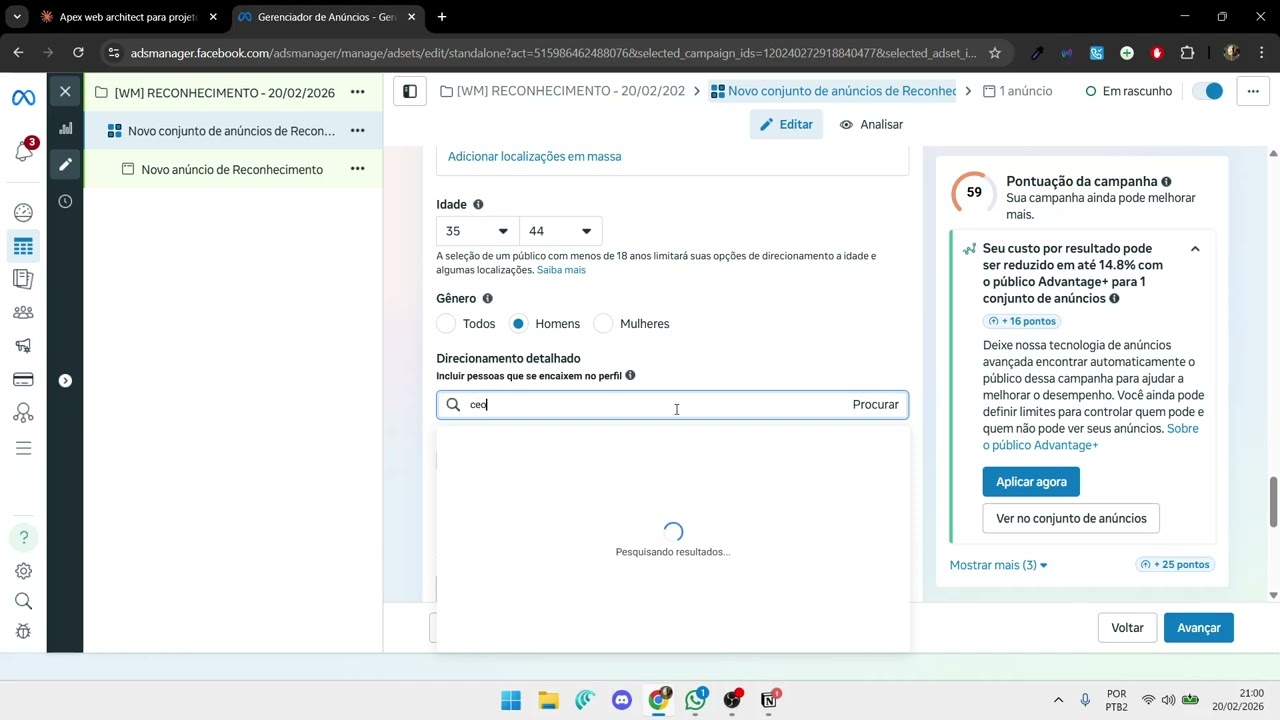Select the Homens gender option
Viewport: 1280px width, 720px height.
[x=519, y=323]
